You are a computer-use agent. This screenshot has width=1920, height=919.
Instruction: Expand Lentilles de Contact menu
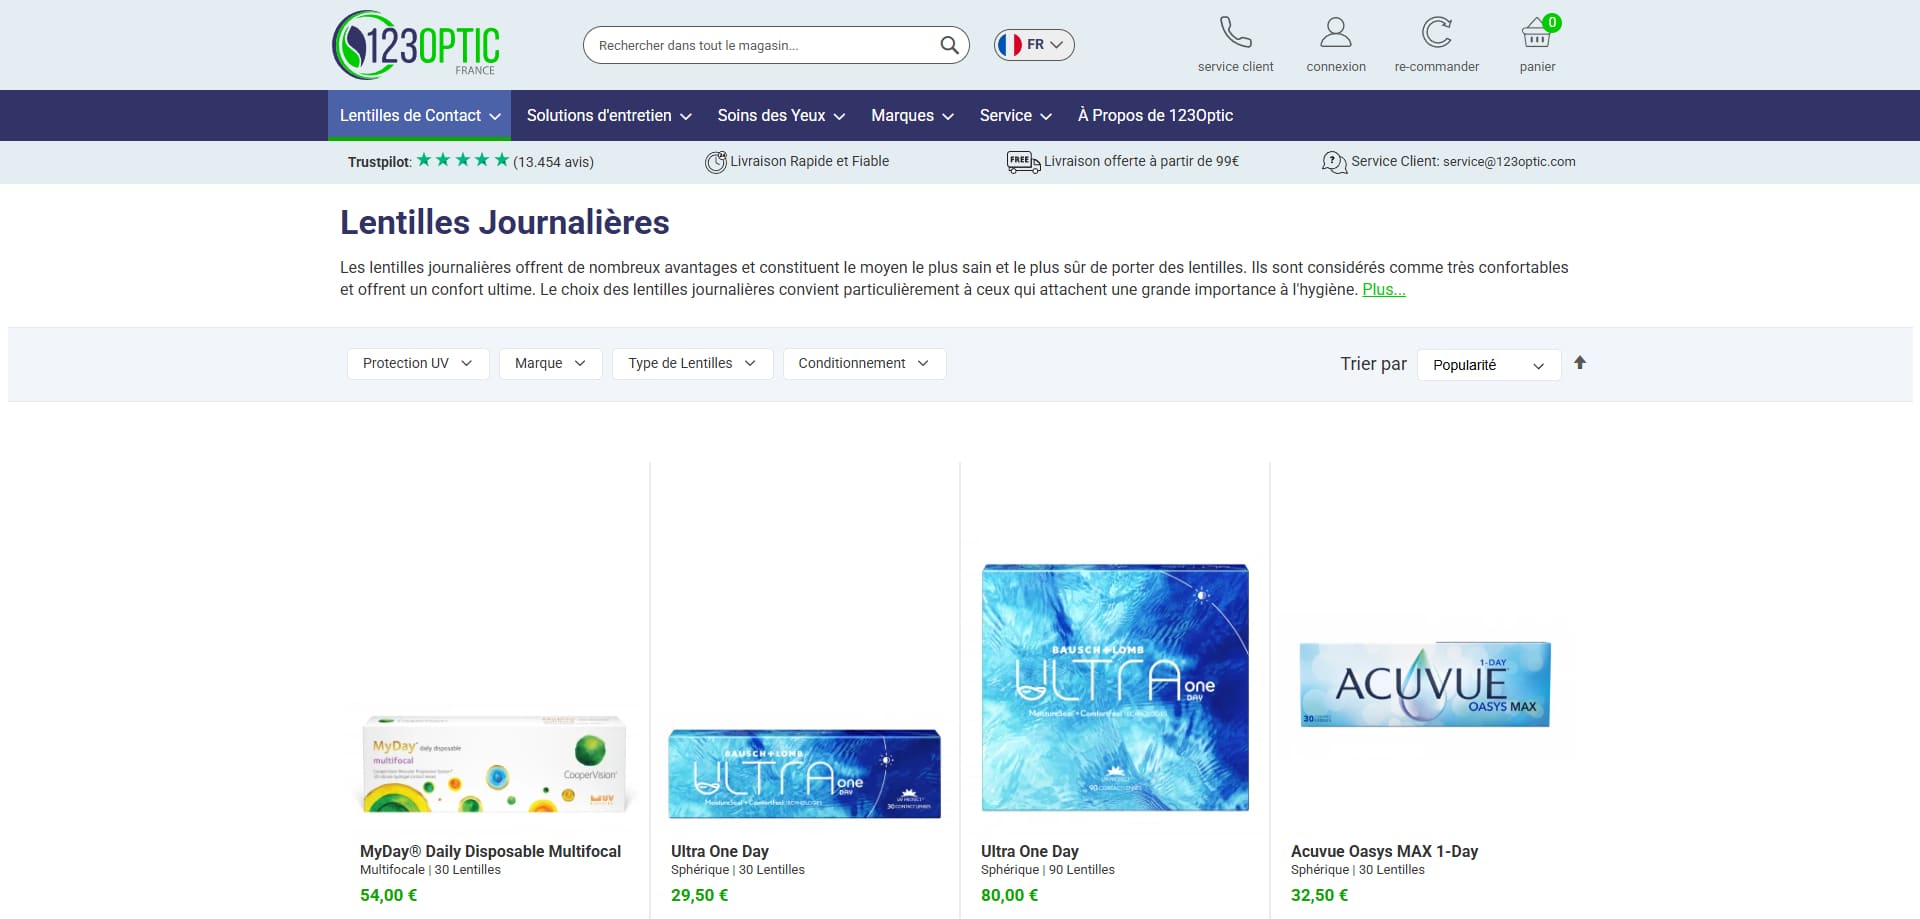click(x=420, y=116)
